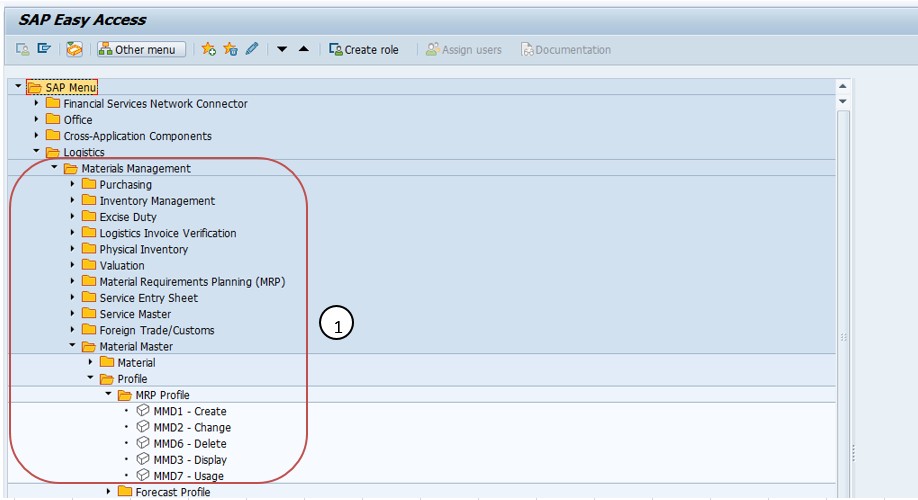Click tree scrollbar up arrow

tap(843, 86)
